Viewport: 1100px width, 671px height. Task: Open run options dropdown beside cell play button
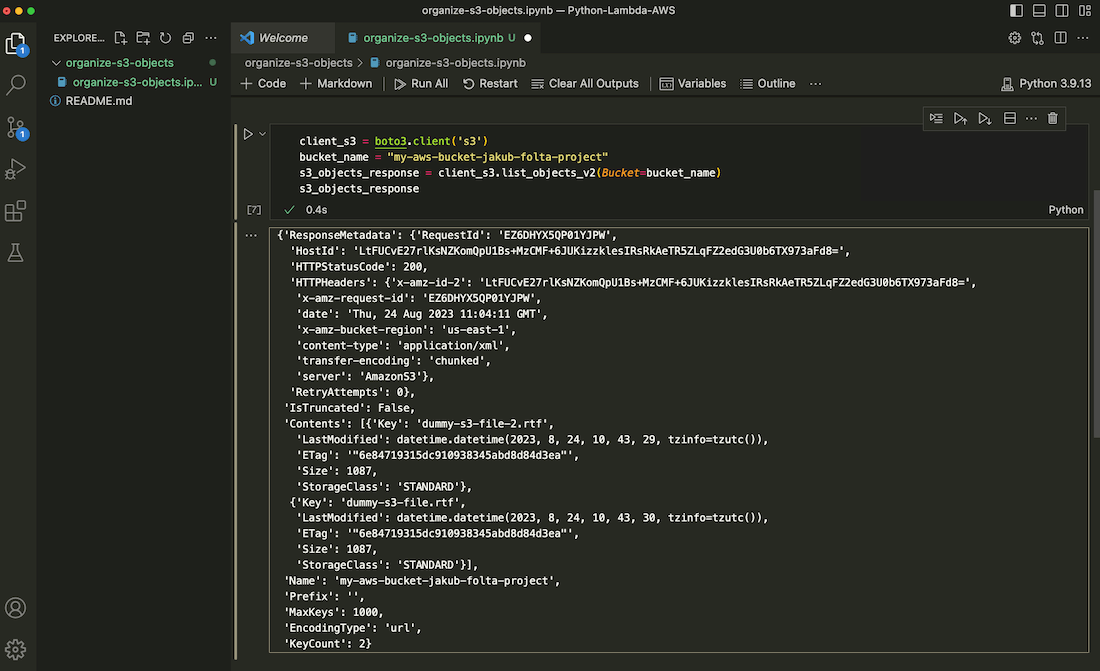[263, 134]
